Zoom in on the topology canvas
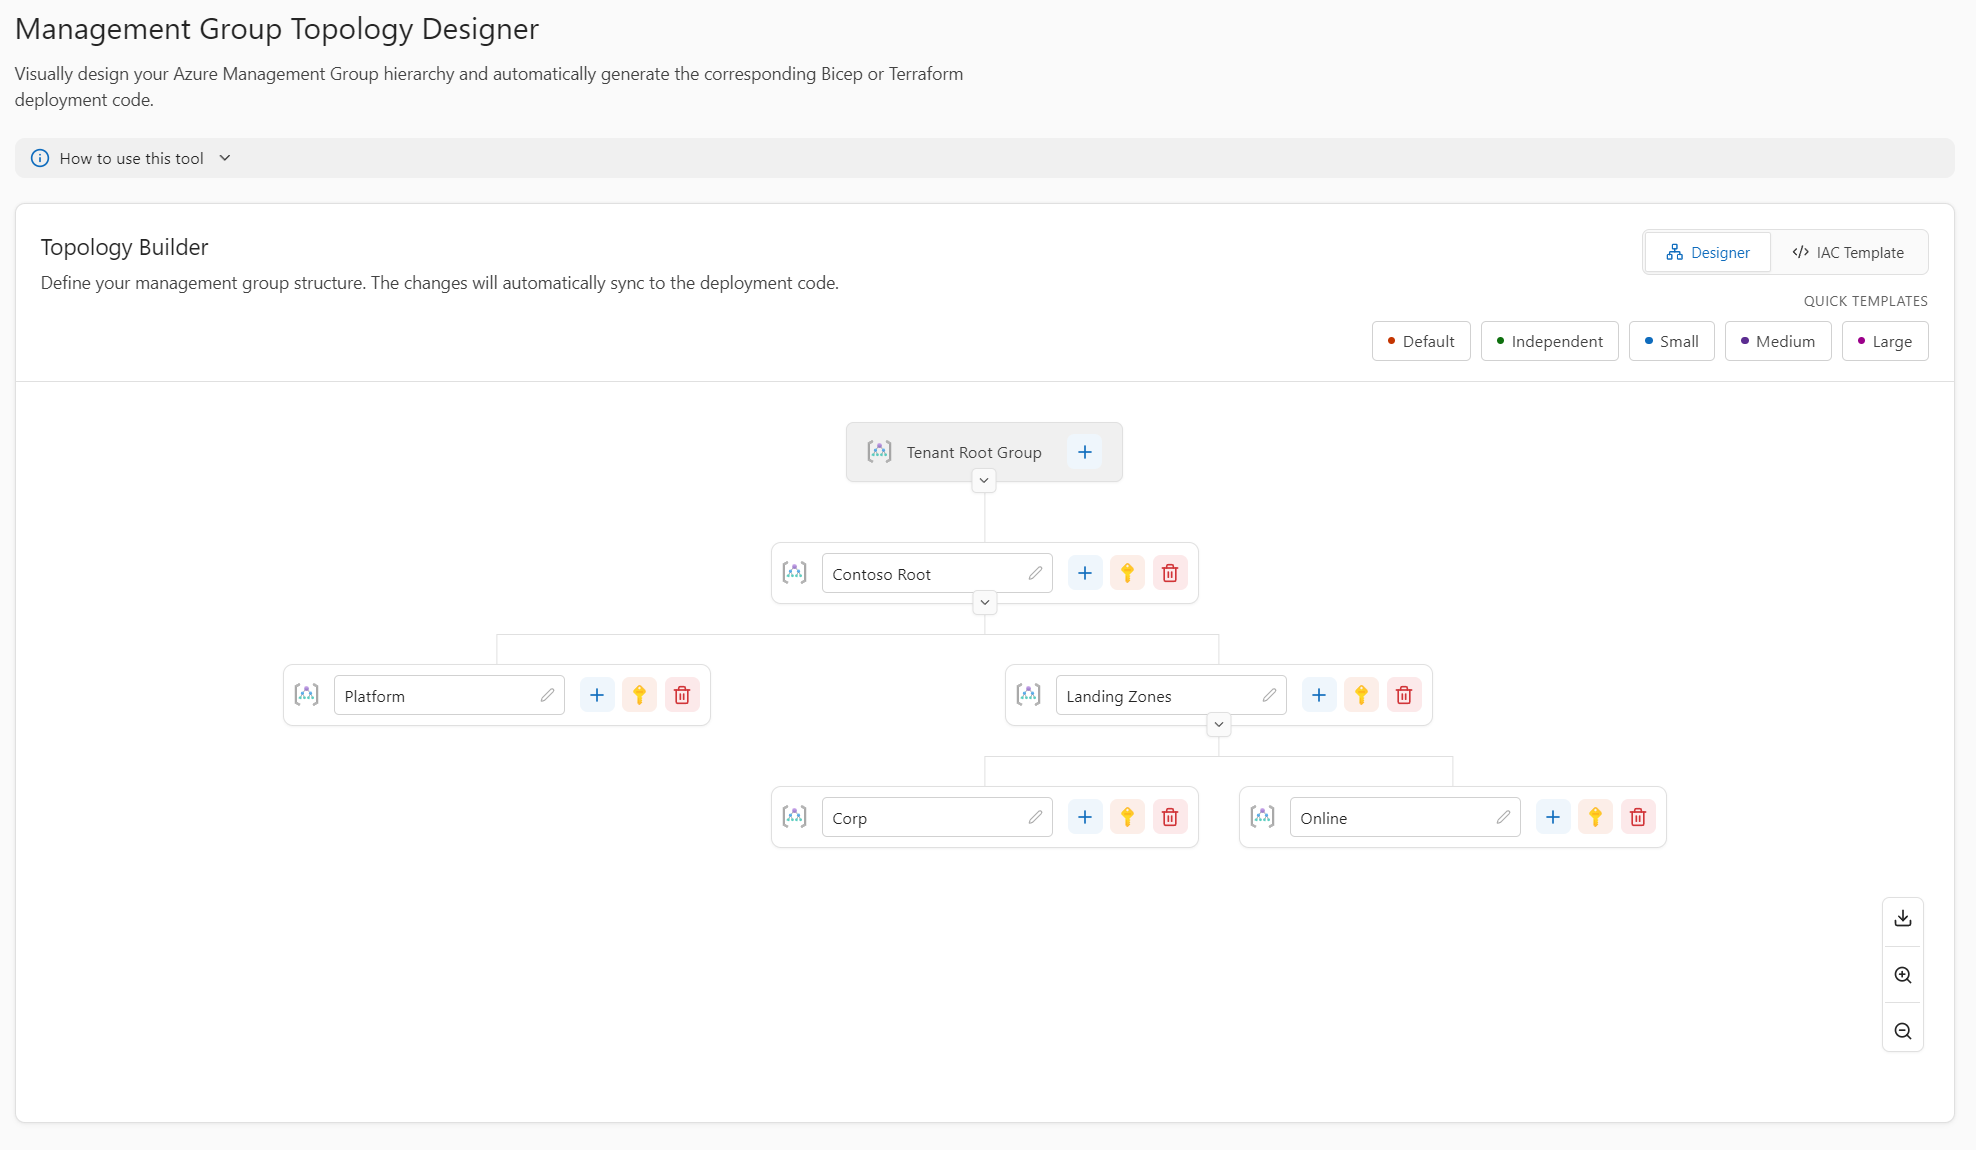This screenshot has width=1976, height=1150. (x=1903, y=975)
